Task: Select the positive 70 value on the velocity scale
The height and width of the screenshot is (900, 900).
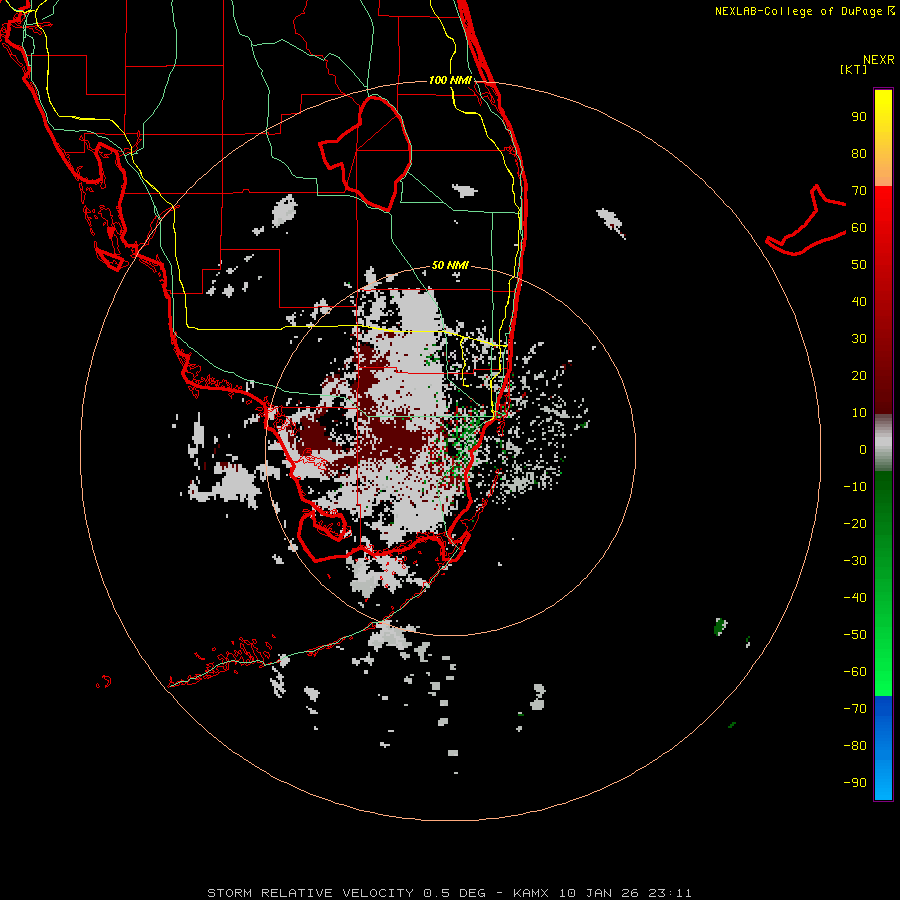Action: coord(859,191)
